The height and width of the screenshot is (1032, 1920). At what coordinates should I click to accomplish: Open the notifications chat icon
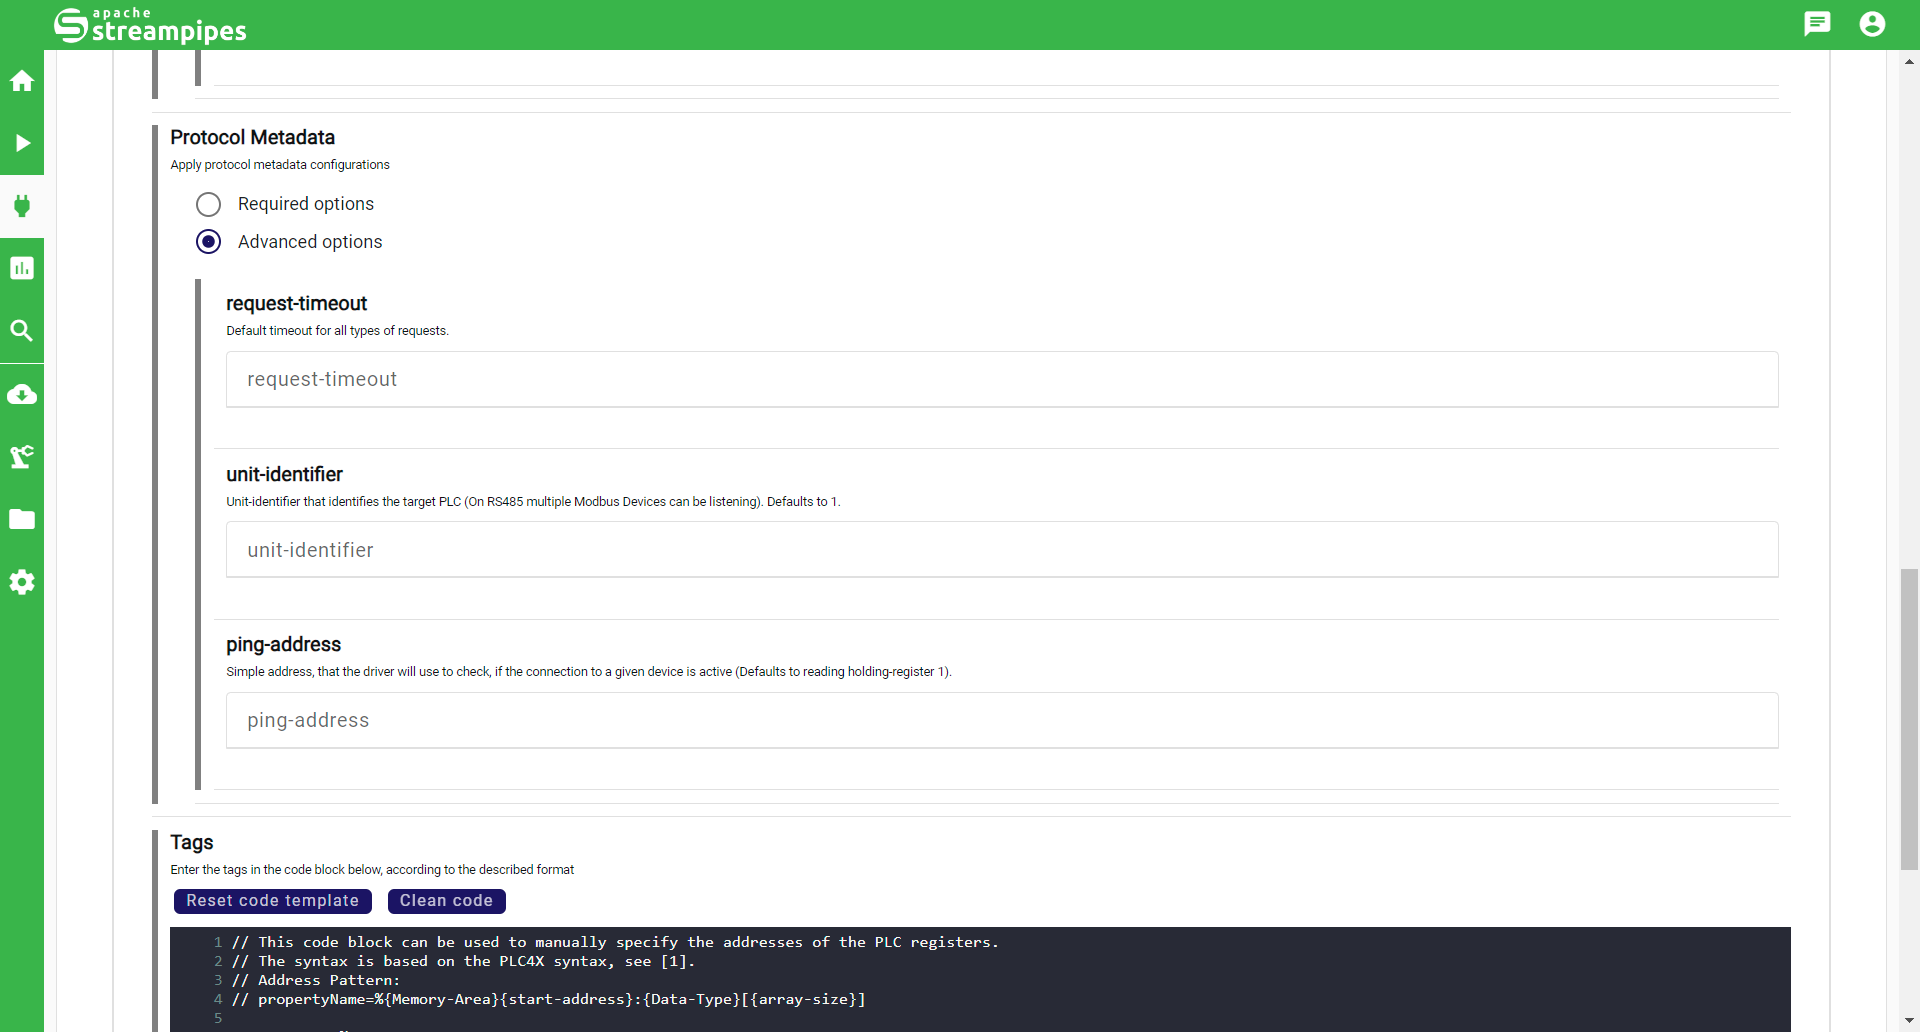[x=1816, y=24]
